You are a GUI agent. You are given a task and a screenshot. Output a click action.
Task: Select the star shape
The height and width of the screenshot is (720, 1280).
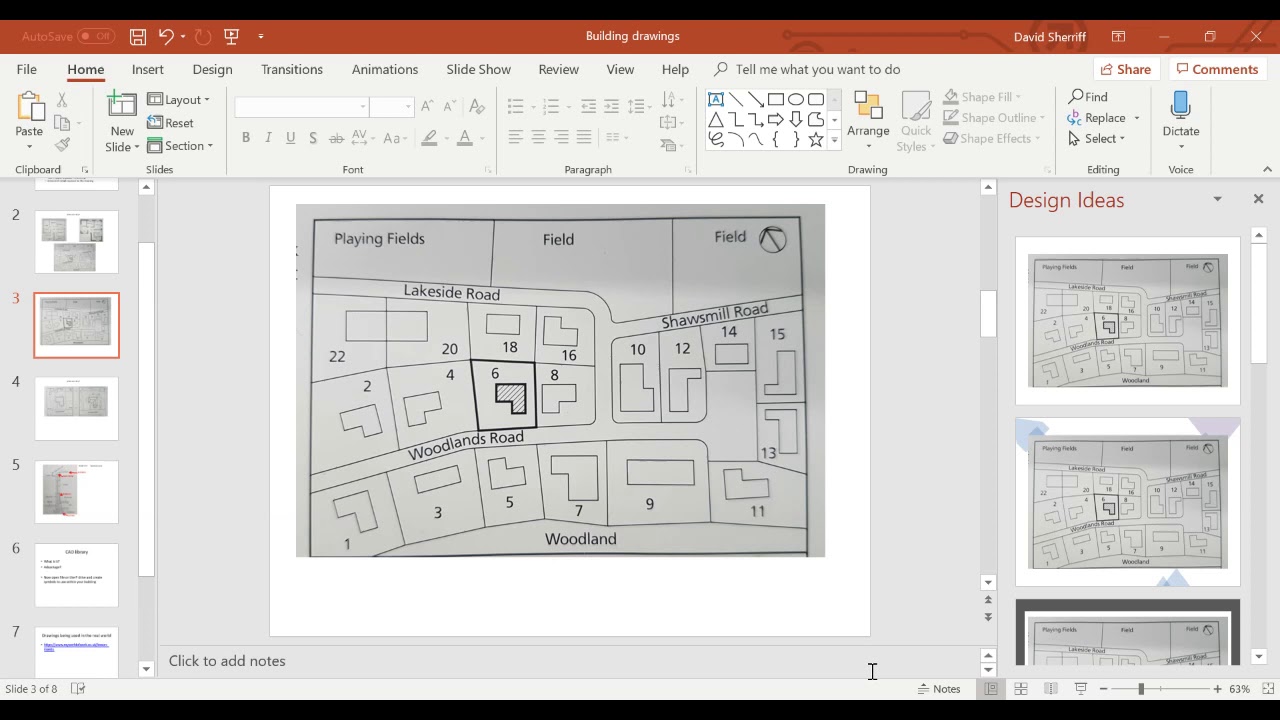coord(816,140)
